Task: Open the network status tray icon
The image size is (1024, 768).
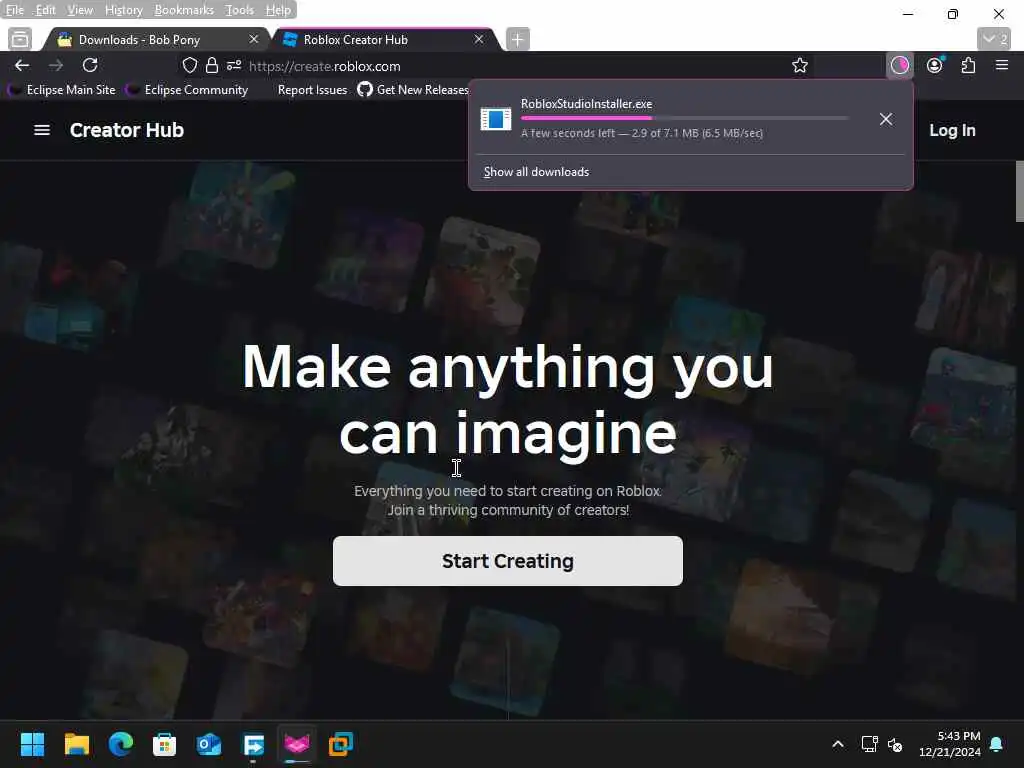Action: tap(869, 744)
